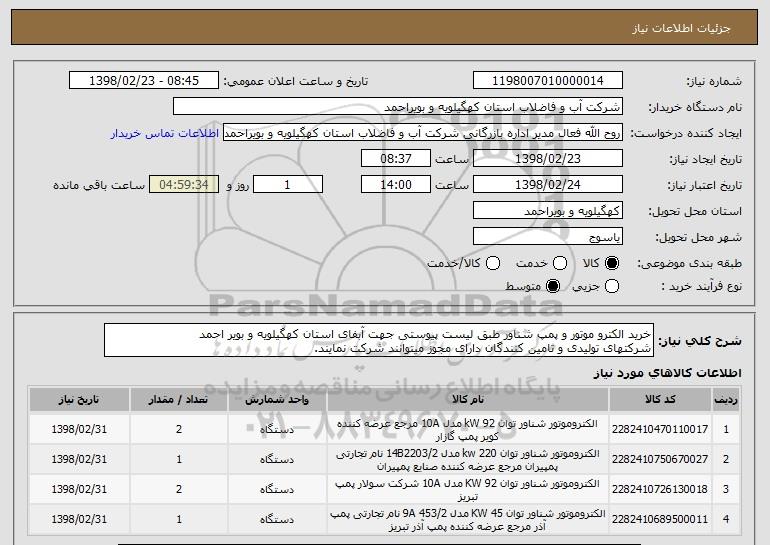Click the delivery city field یاسوج

coord(548,237)
